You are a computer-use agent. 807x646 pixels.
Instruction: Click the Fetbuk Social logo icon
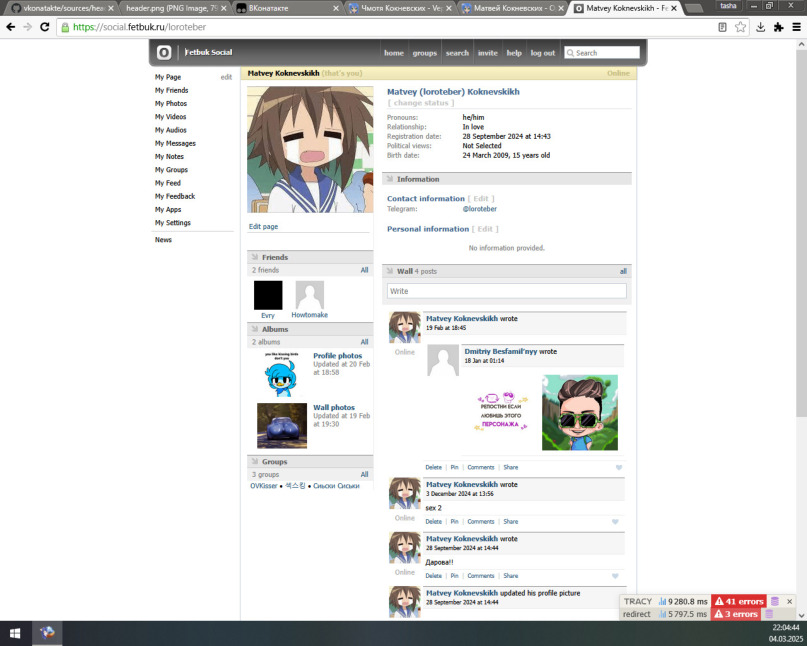click(164, 53)
